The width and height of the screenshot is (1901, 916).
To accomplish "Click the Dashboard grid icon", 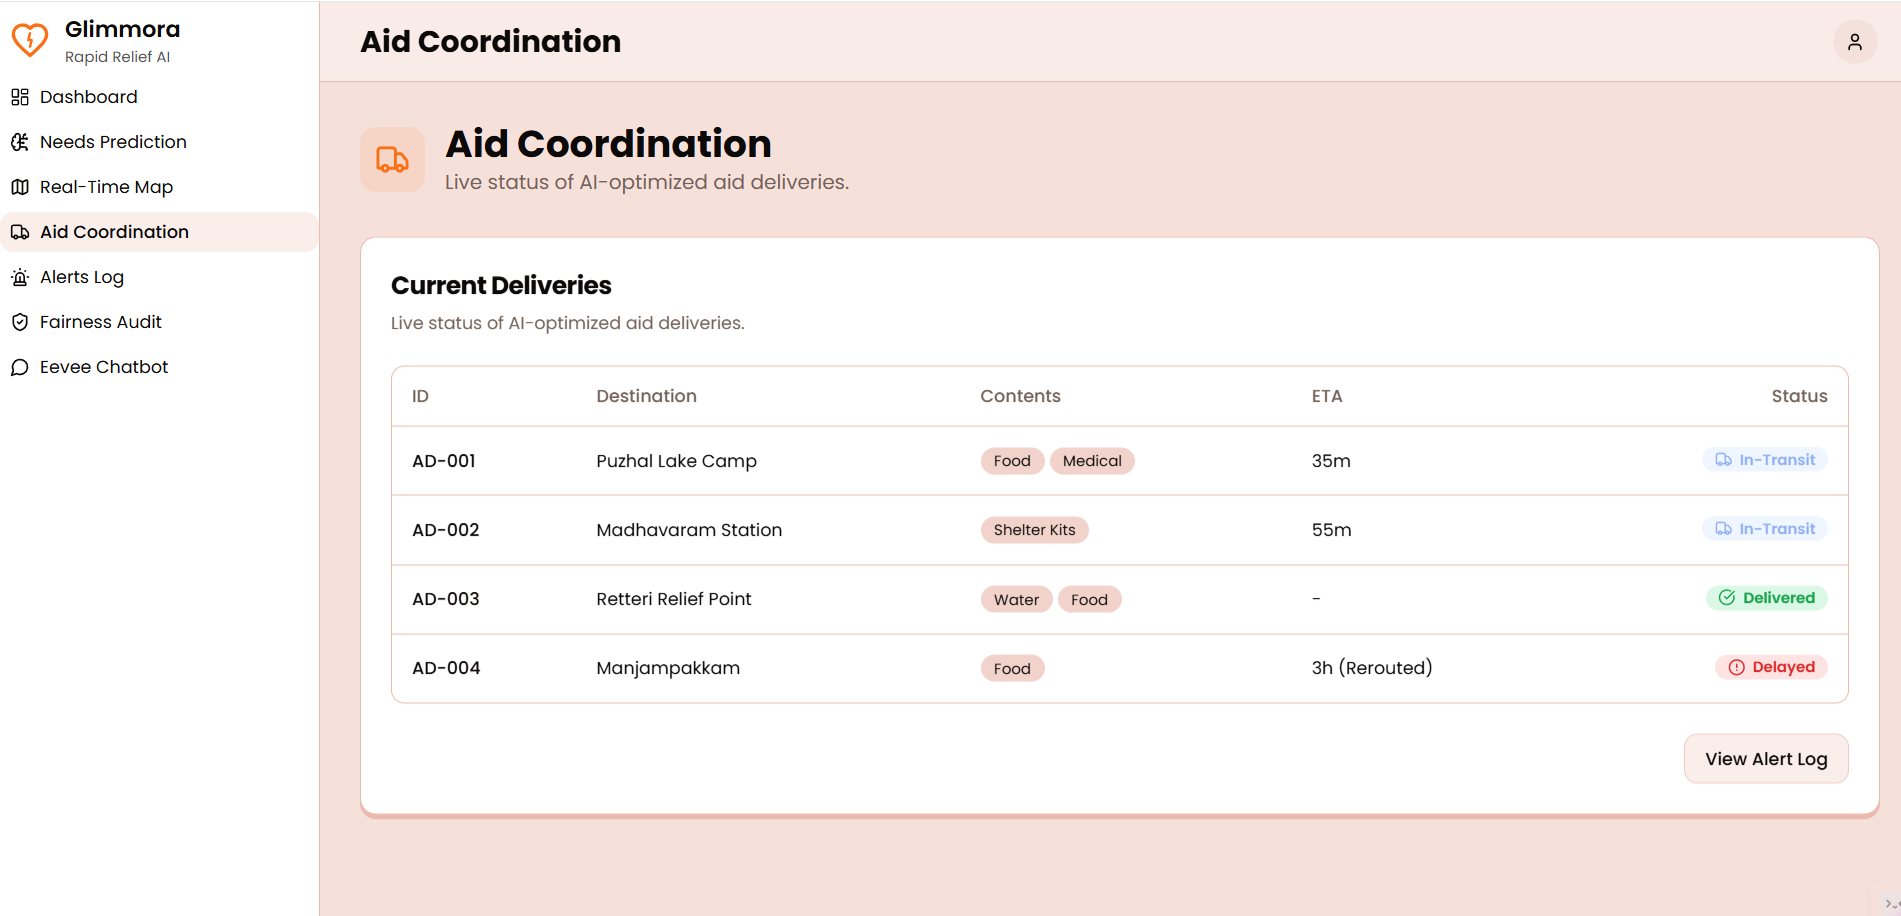I will click(x=20, y=97).
